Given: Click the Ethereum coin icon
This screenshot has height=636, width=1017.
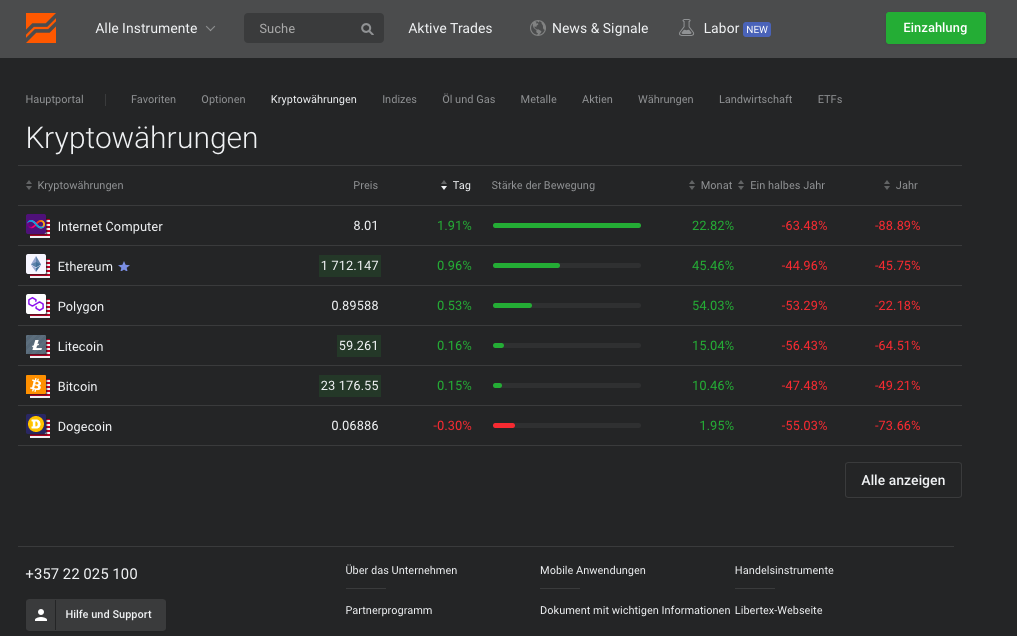Looking at the screenshot, I should click(x=38, y=266).
